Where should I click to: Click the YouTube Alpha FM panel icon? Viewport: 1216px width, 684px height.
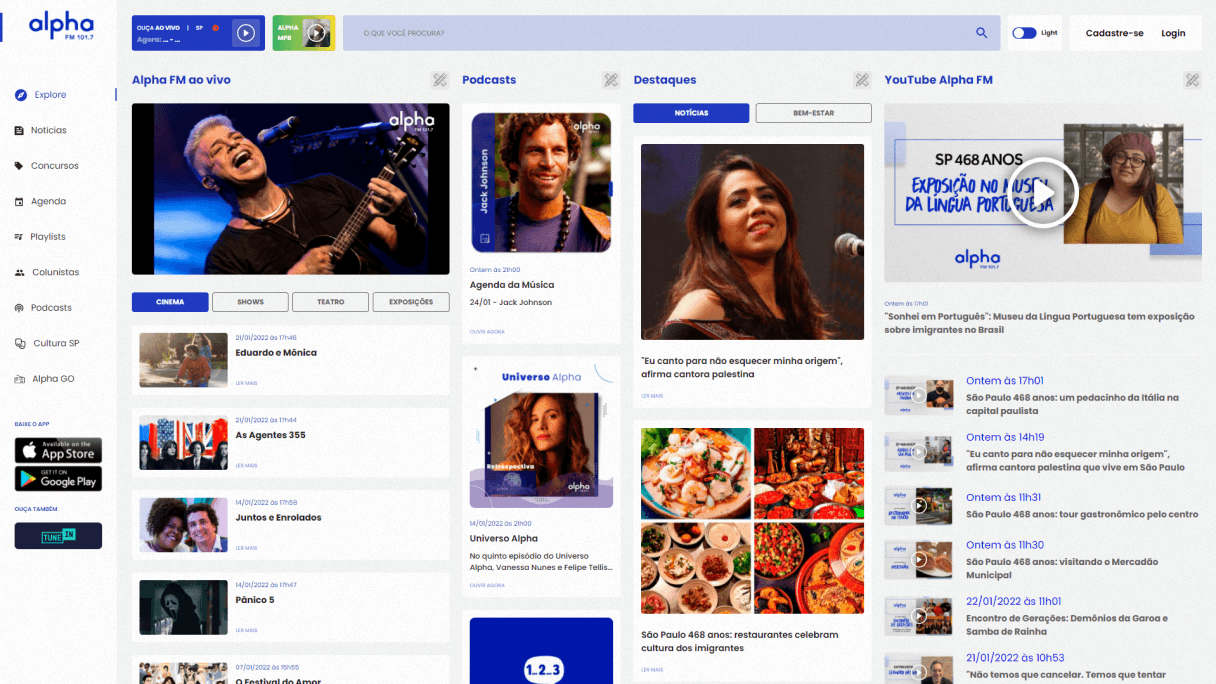point(1191,80)
